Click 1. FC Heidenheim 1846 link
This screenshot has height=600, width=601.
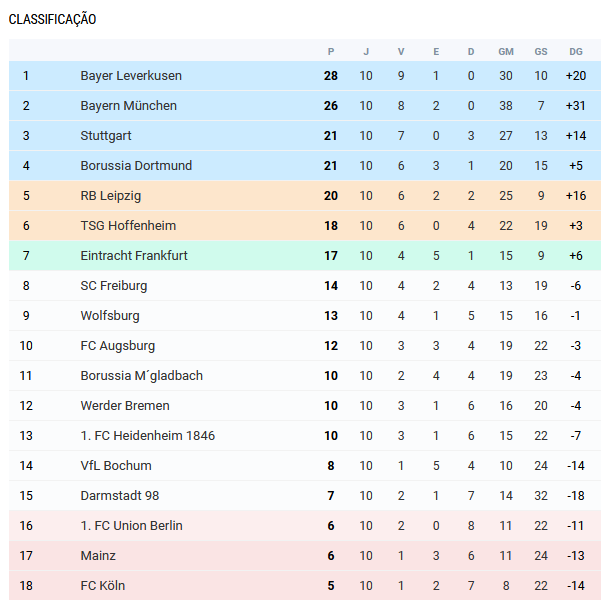coord(147,436)
